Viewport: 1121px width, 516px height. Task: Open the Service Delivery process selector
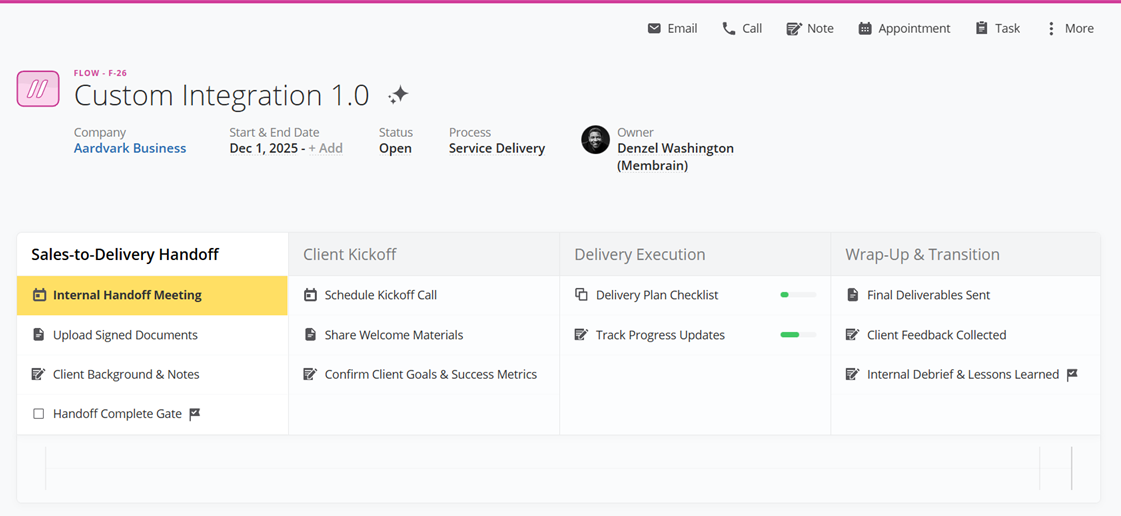[496, 148]
